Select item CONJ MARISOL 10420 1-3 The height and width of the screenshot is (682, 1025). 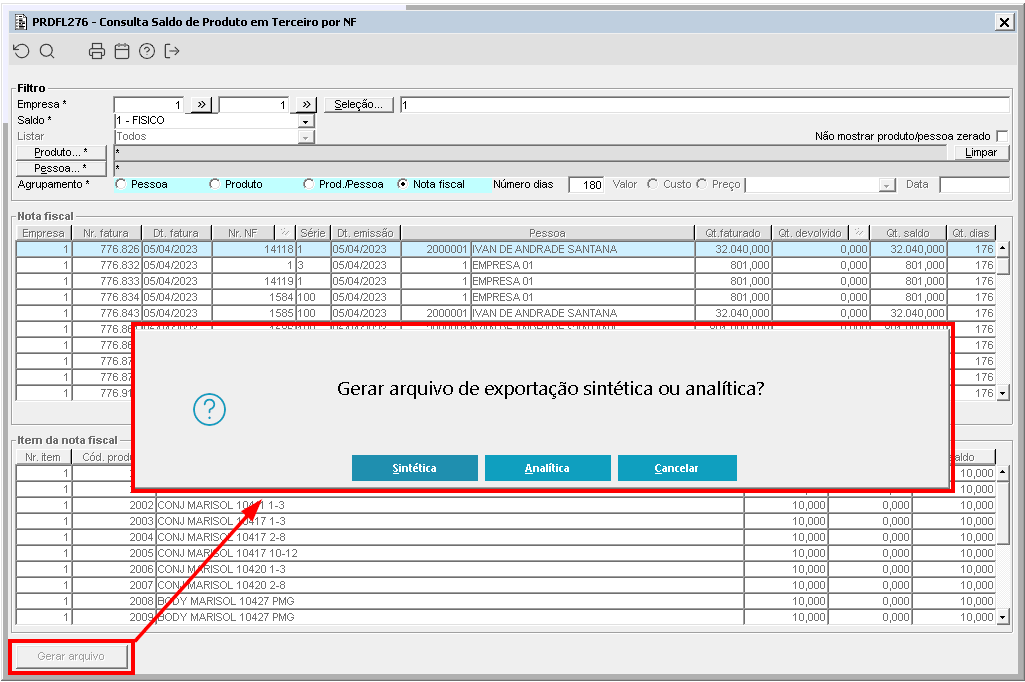(x=505, y=569)
